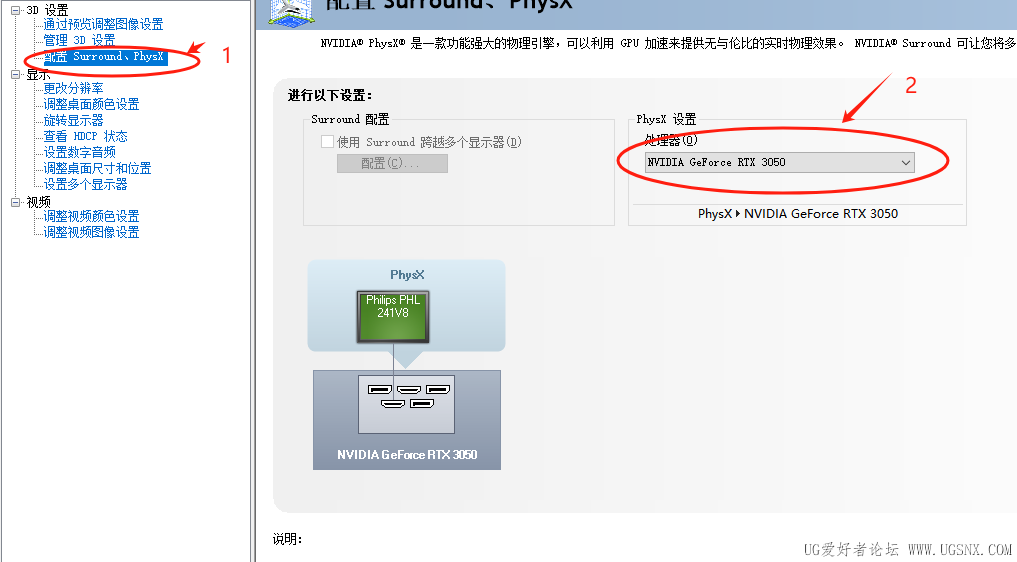Click the Surround PhysX header icon
The width and height of the screenshot is (1017, 562).
(x=293, y=12)
